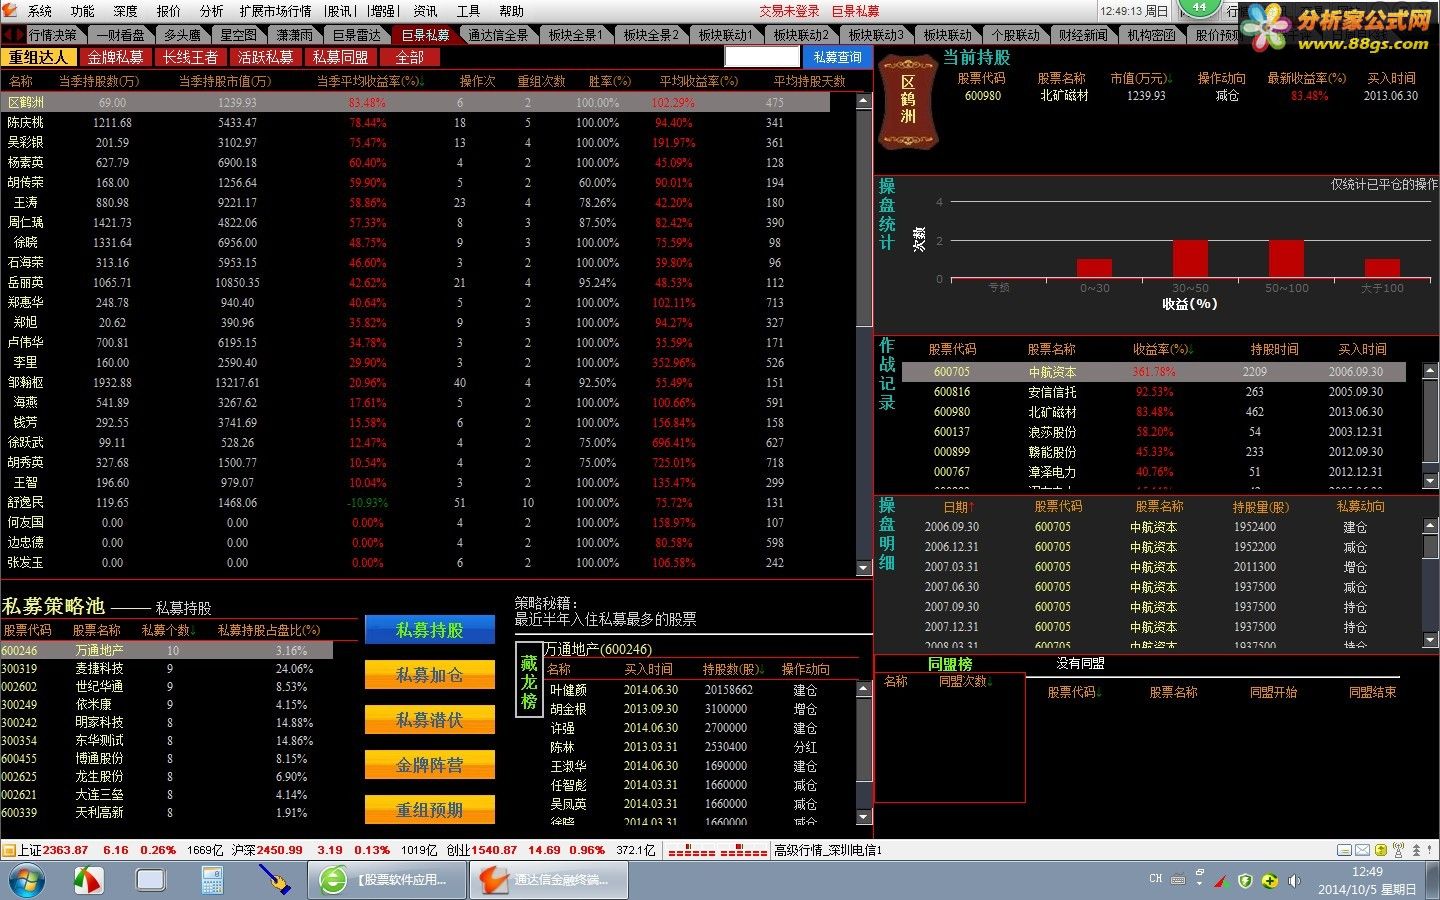Screen dimensions: 1440x900
Task: Click the 作战记录 scroll-up arrow
Action: tap(1430, 370)
